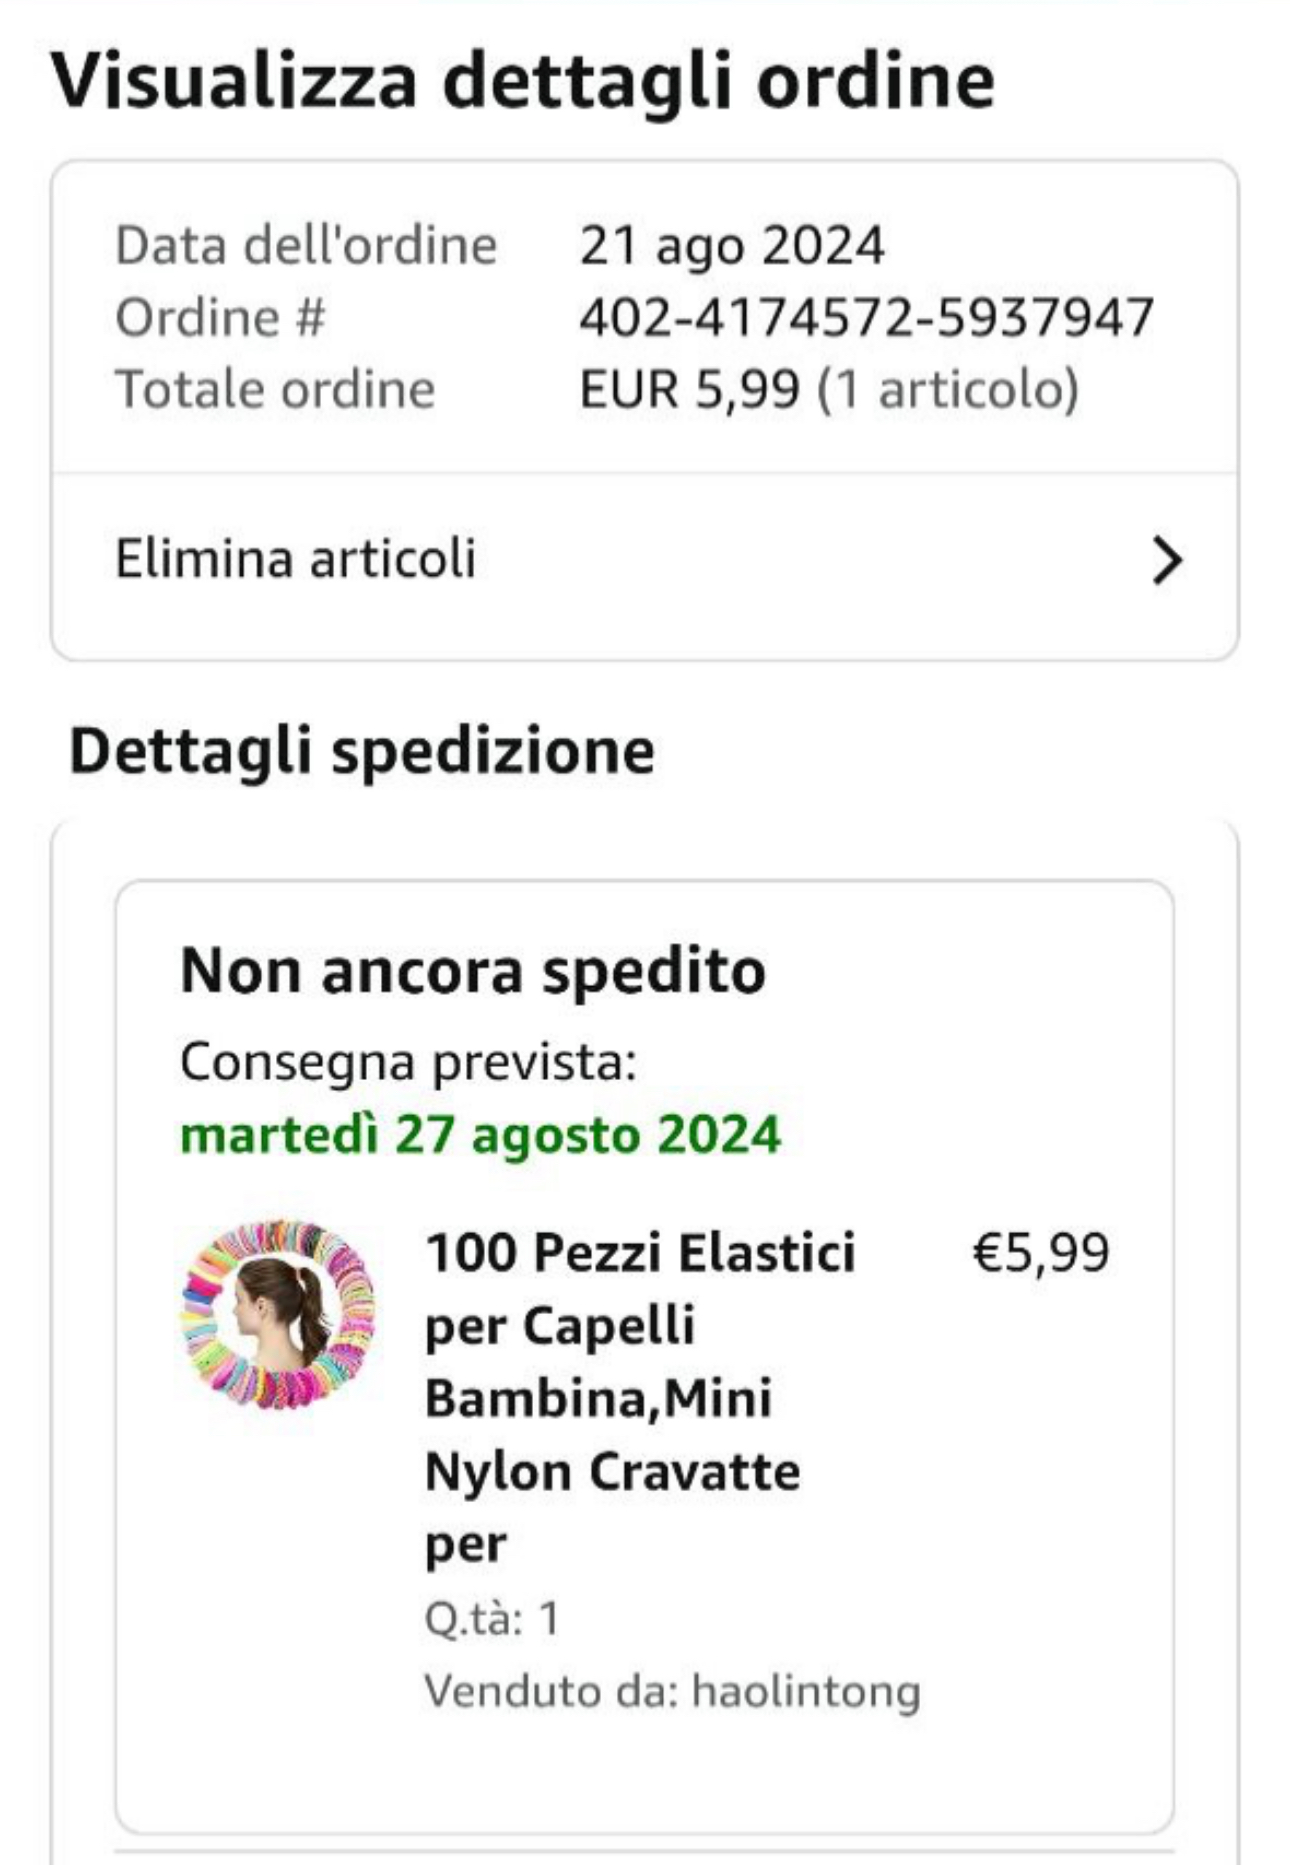Screen dimensions: 1290x1865
Task: Click the order total EUR 5,99
Action: (x=690, y=389)
